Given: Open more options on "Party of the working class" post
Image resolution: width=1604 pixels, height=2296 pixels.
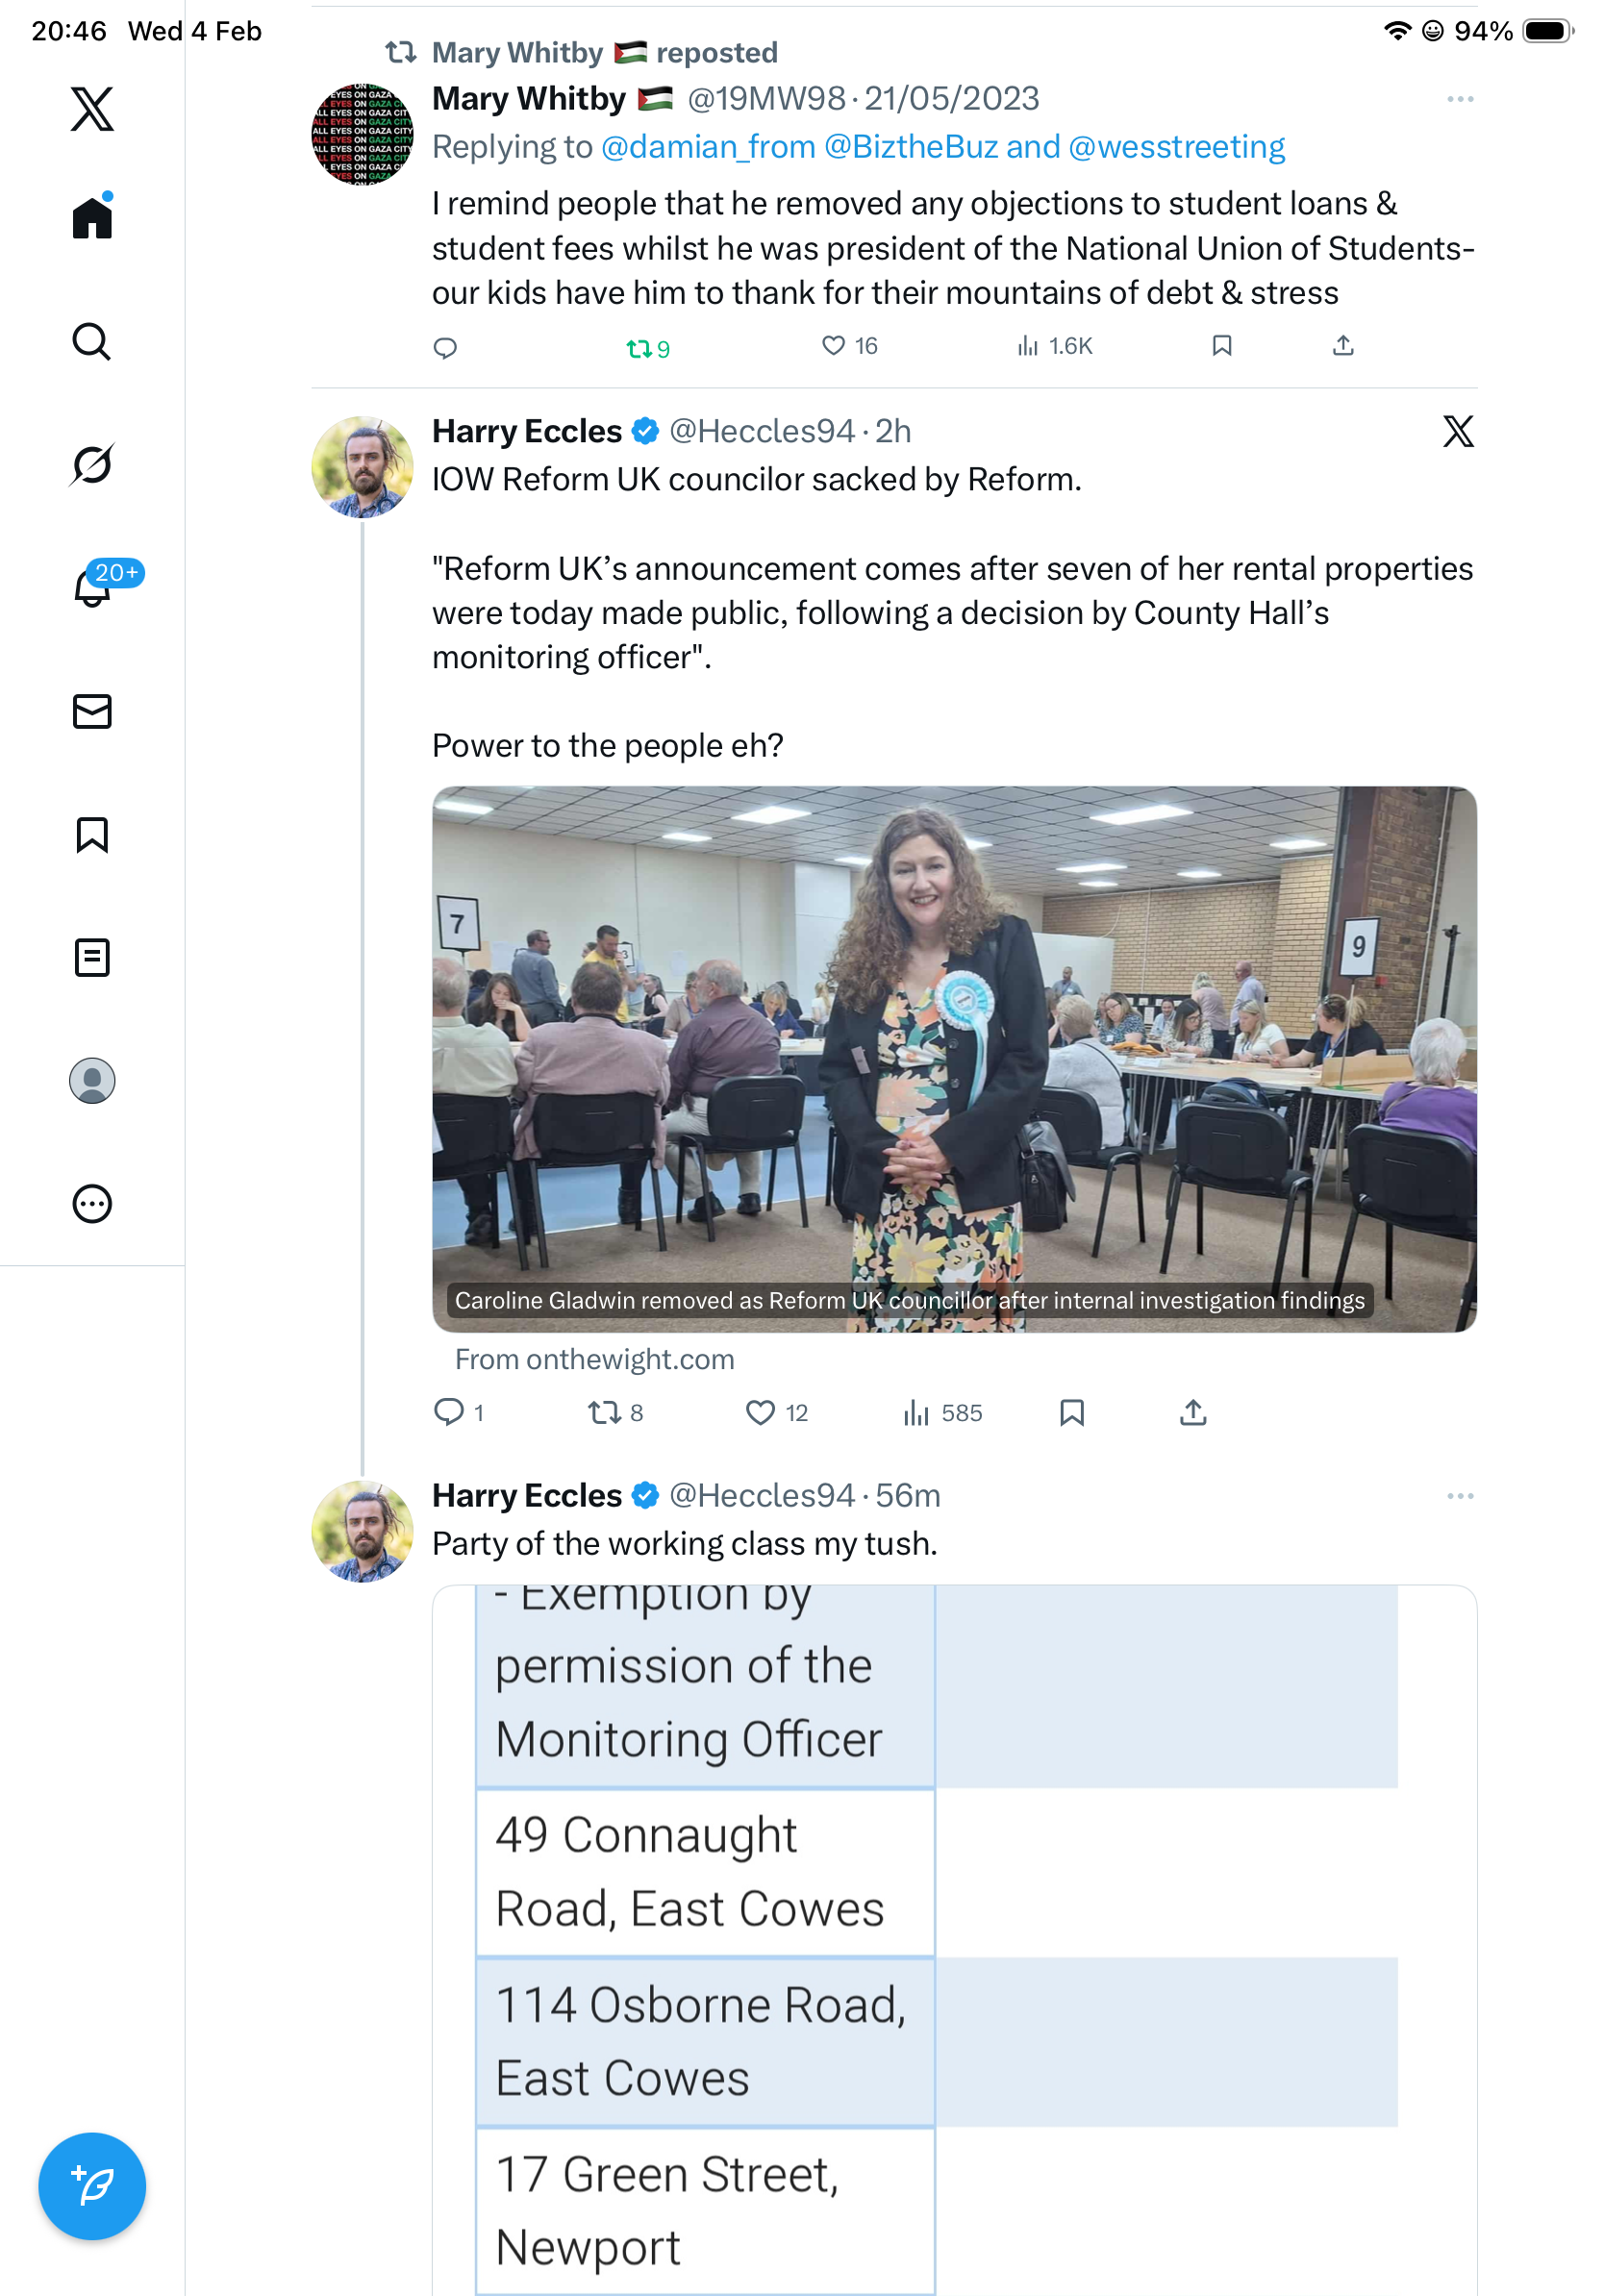Looking at the screenshot, I should click(1459, 1496).
